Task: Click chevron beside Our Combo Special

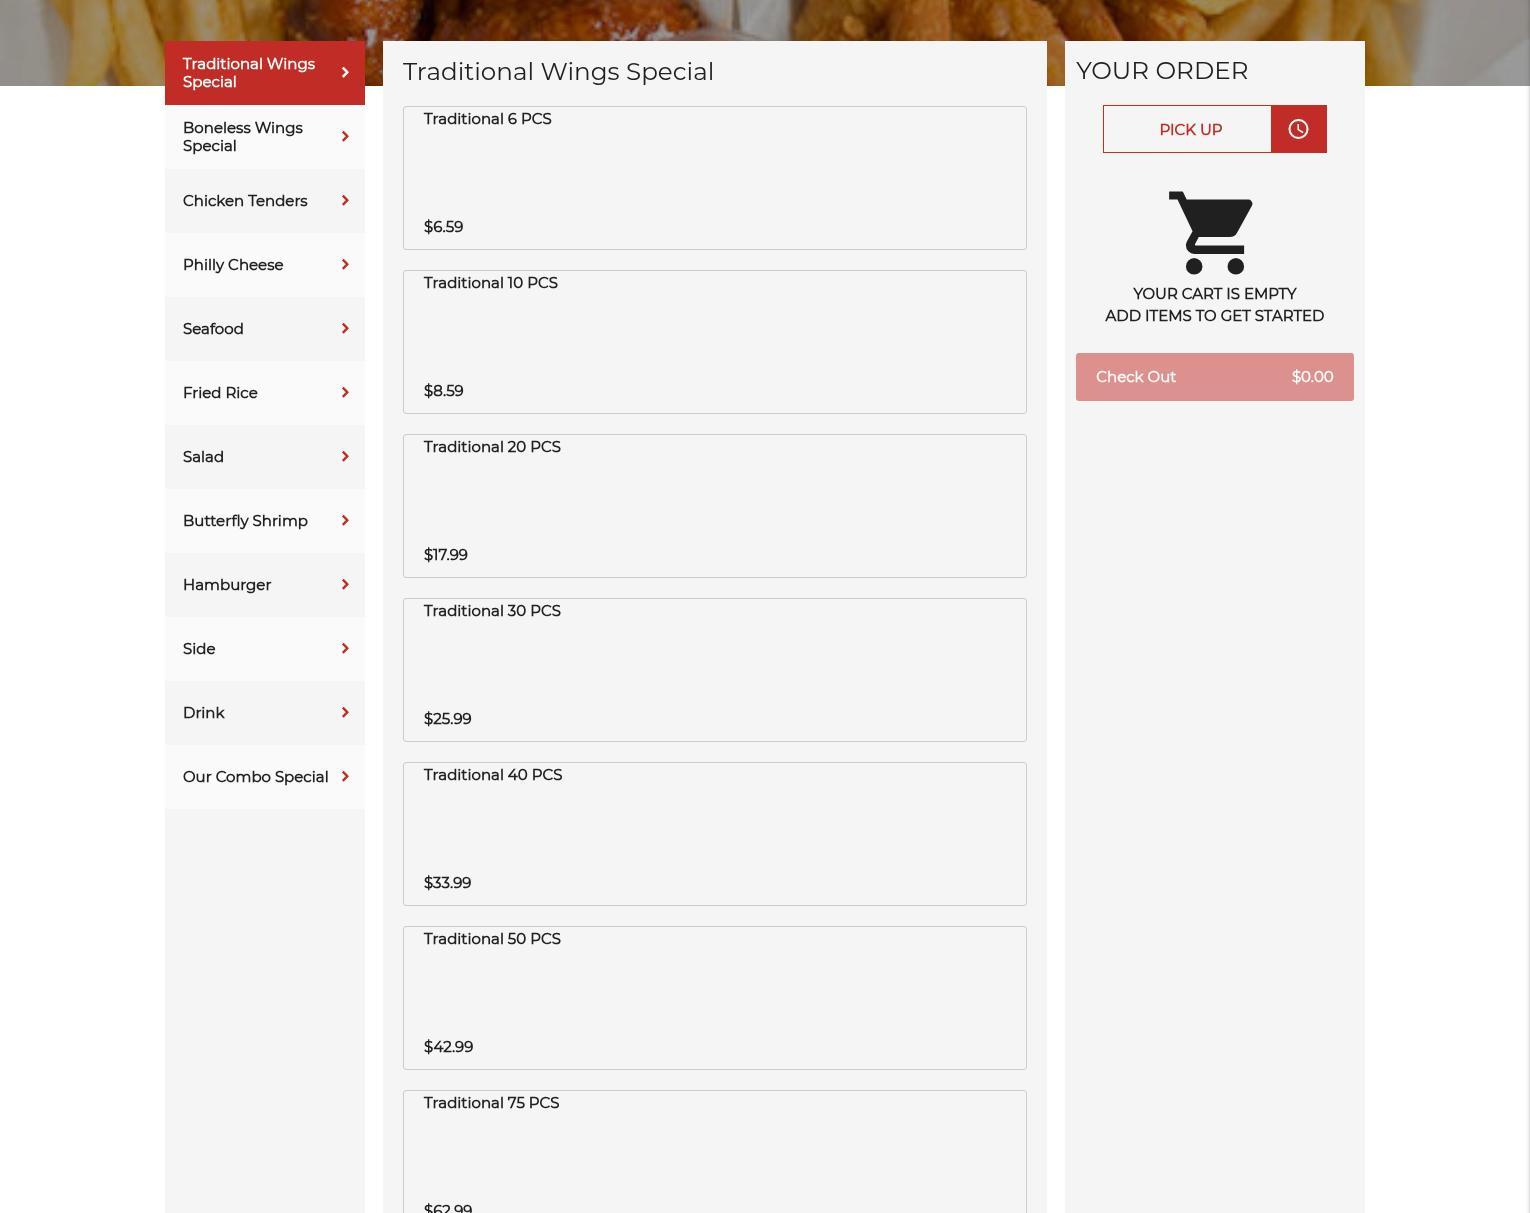Action: (x=345, y=777)
